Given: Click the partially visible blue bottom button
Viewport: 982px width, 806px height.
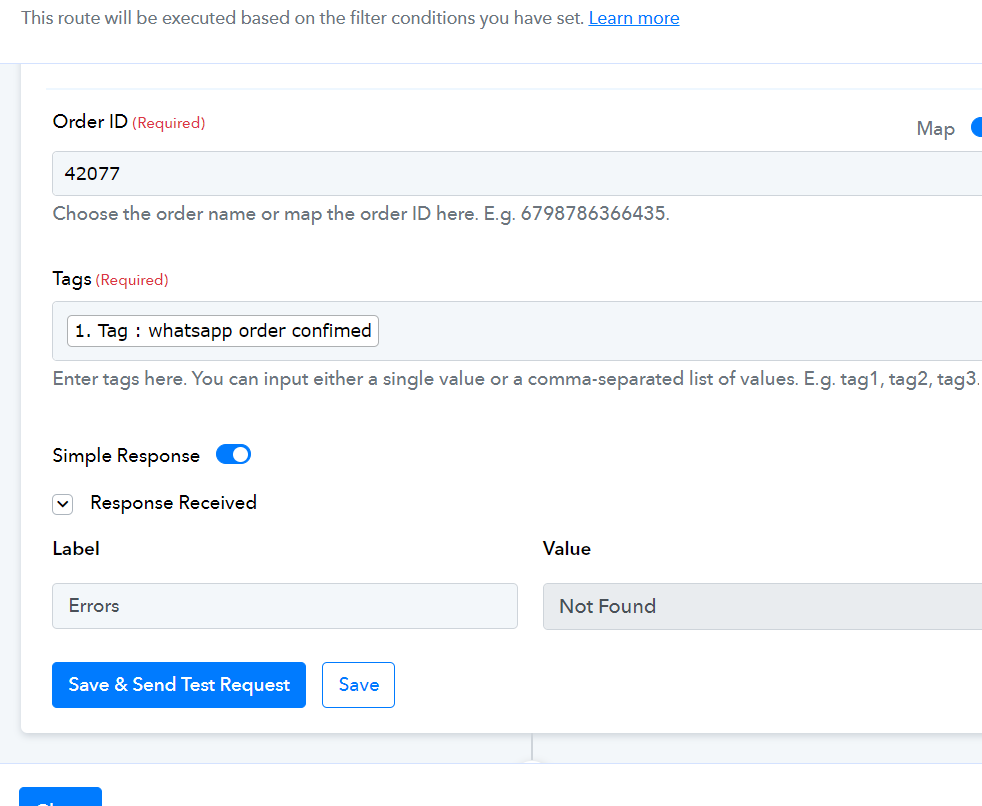Looking at the screenshot, I should coord(60,797).
